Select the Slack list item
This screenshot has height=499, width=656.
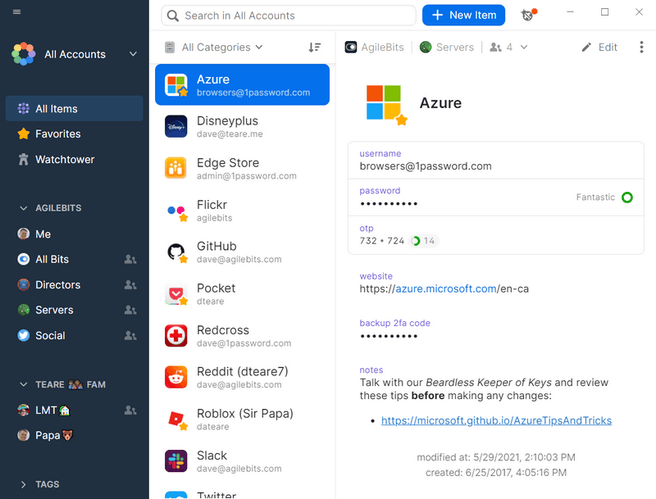[x=242, y=461]
